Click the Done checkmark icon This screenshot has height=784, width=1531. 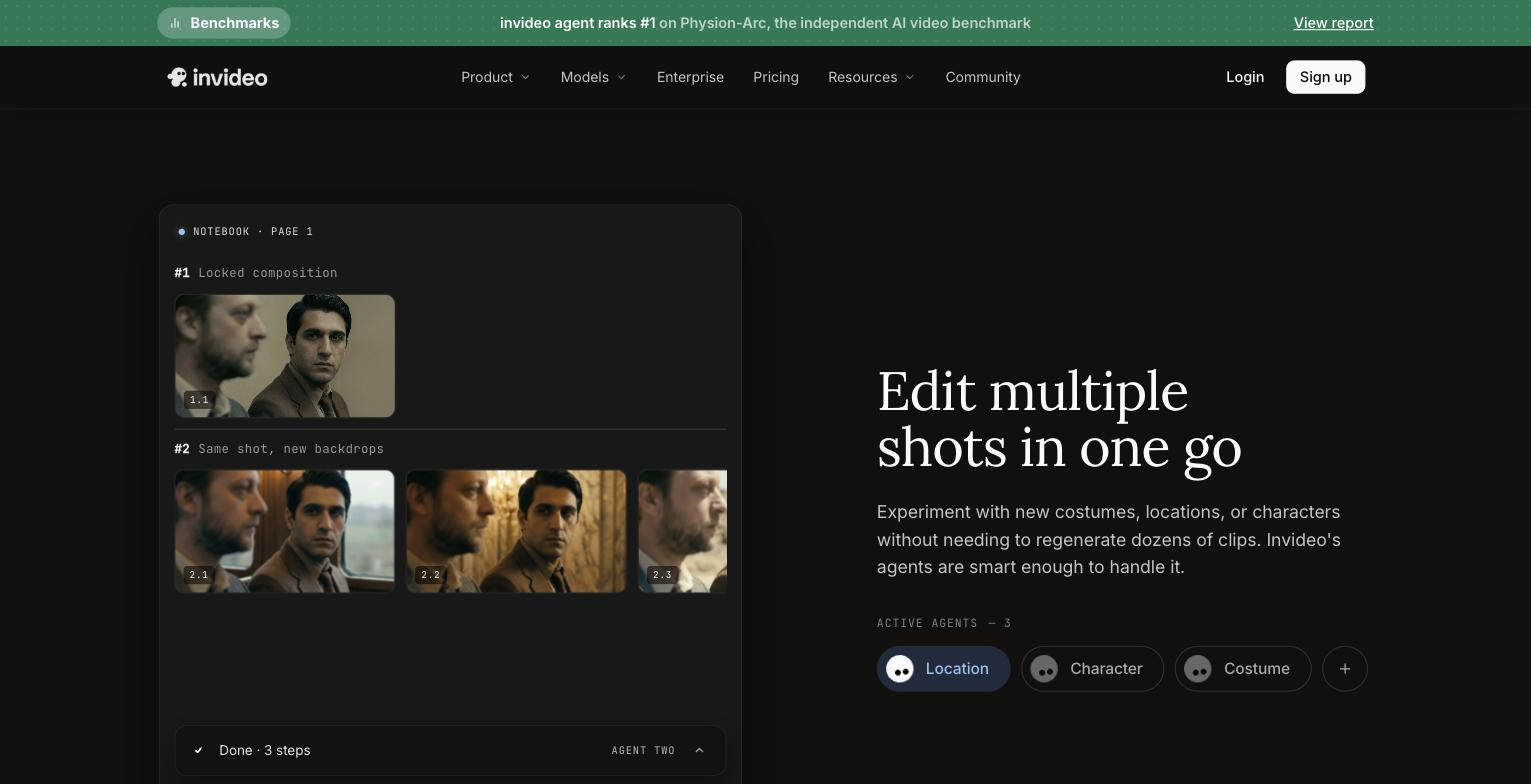[x=198, y=751]
